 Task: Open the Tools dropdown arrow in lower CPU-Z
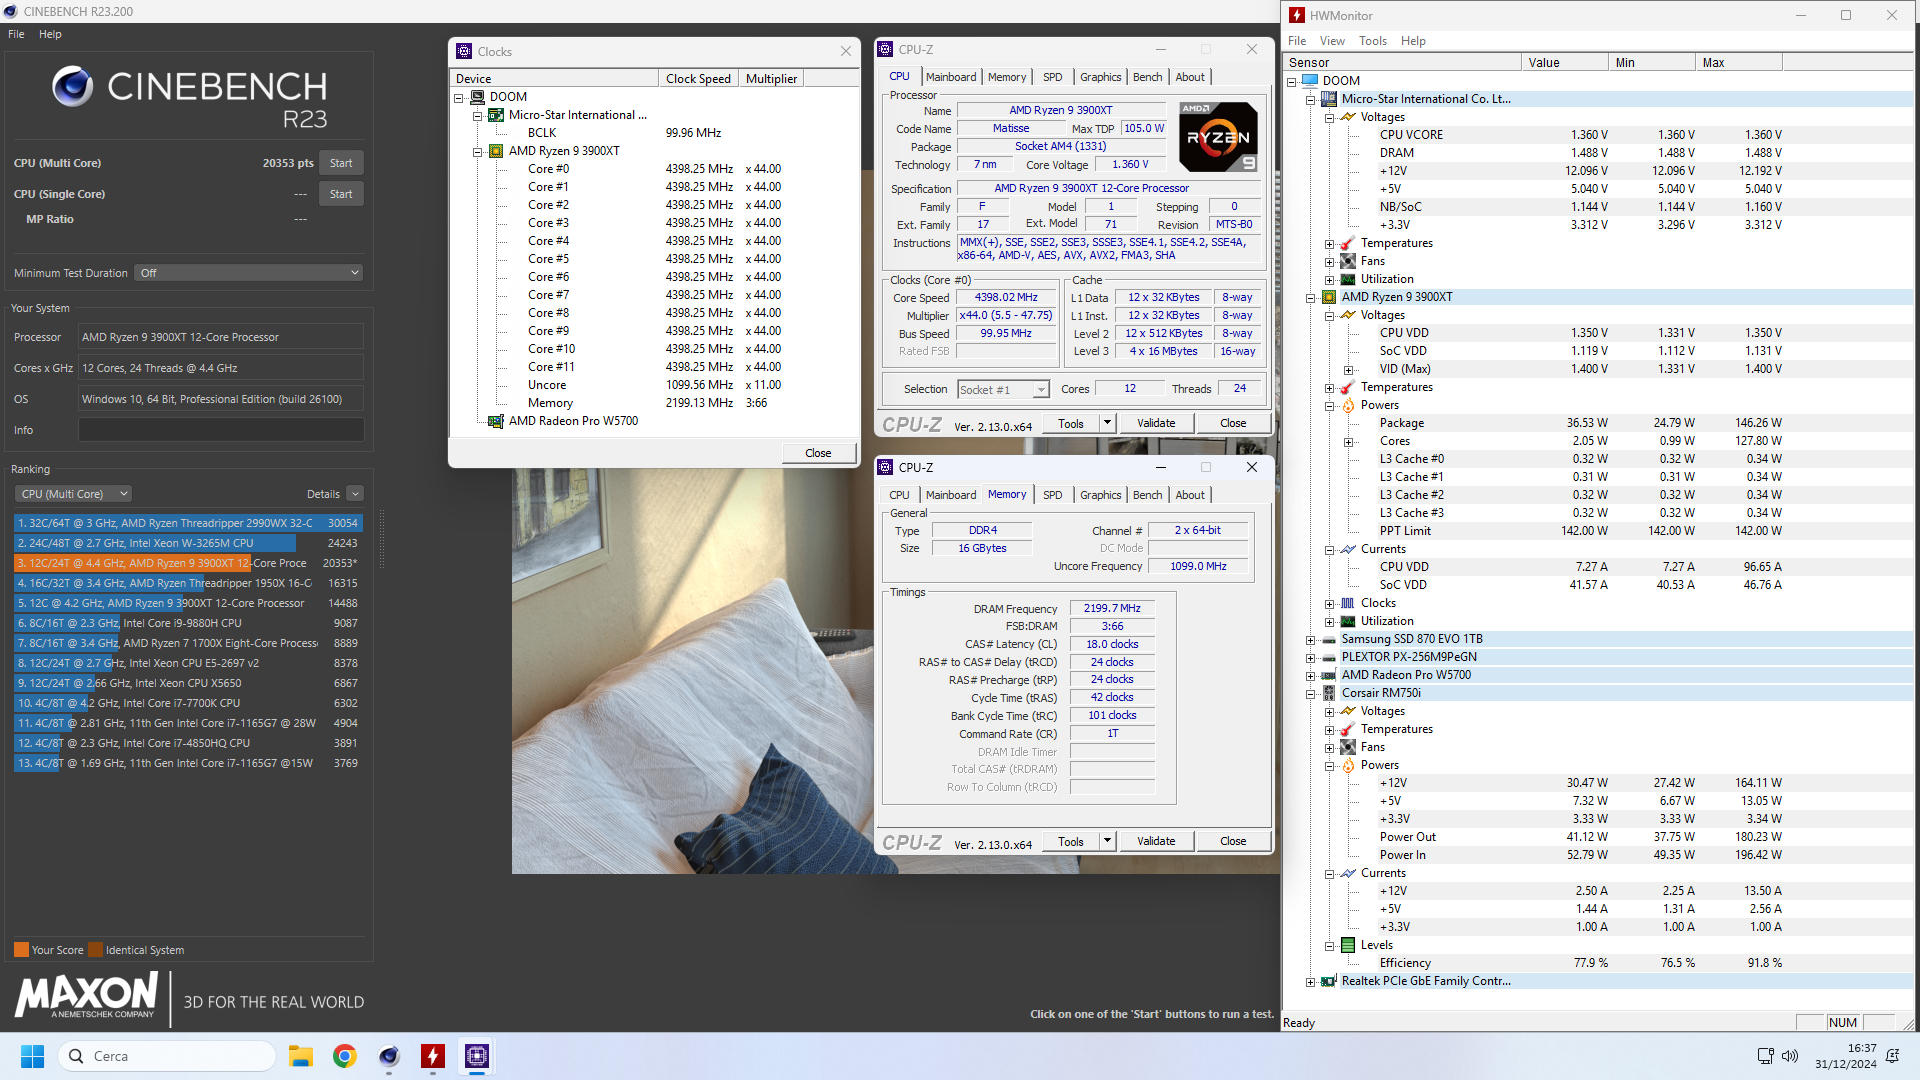pyautogui.click(x=1107, y=841)
